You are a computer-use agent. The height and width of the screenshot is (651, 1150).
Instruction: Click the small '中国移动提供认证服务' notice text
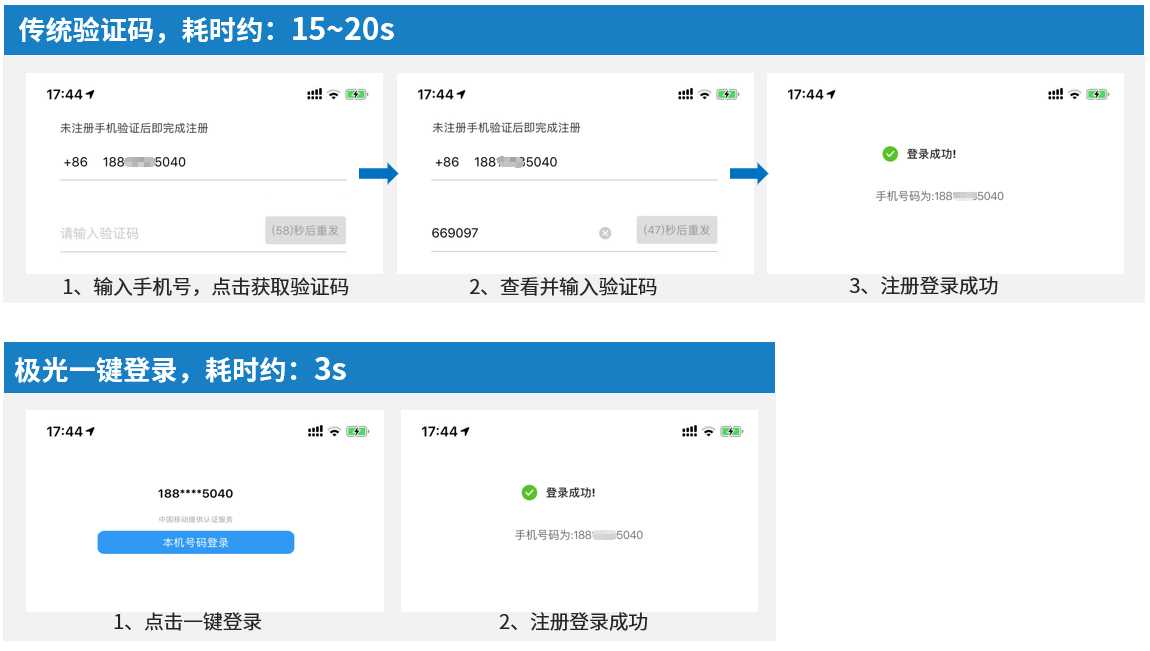tap(196, 519)
